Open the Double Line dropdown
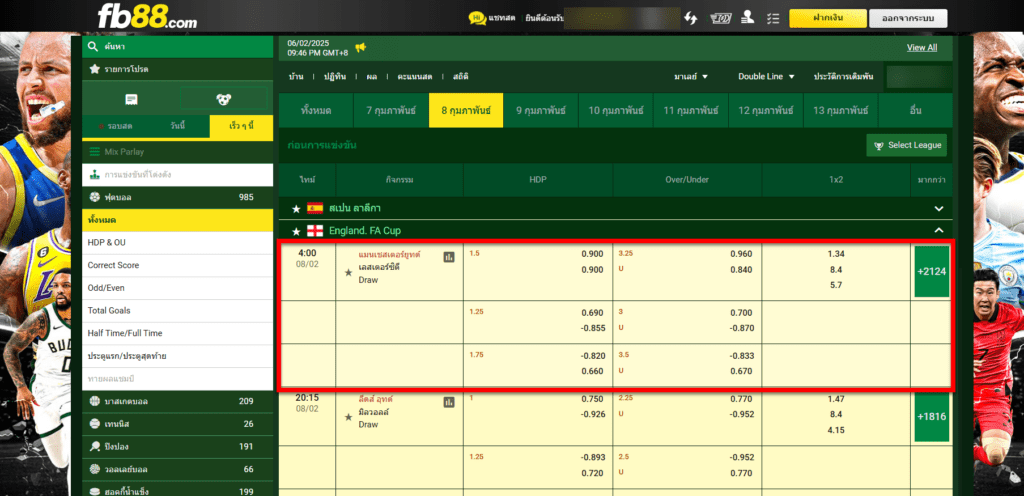 coord(766,76)
